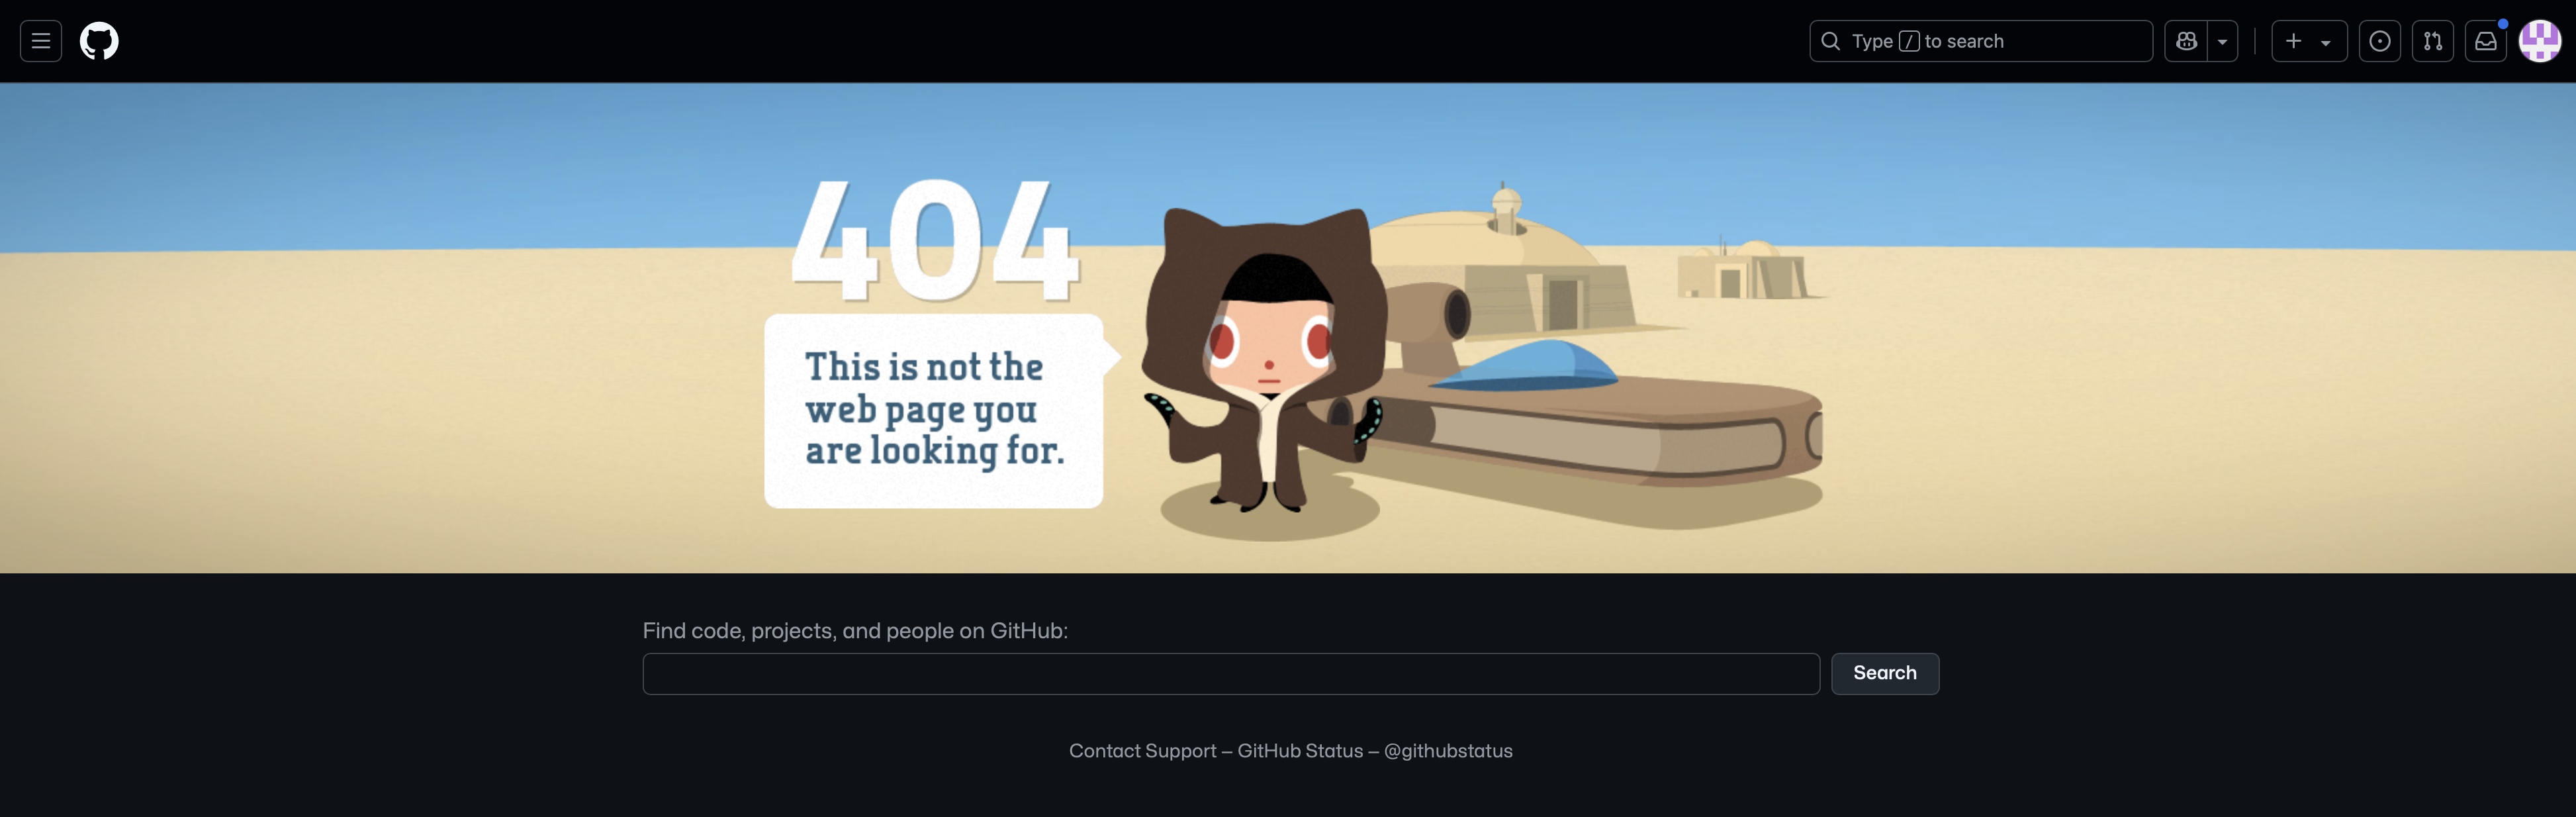The image size is (2576, 817).
Task: Click the large 404 graphic
Action: click(x=935, y=241)
